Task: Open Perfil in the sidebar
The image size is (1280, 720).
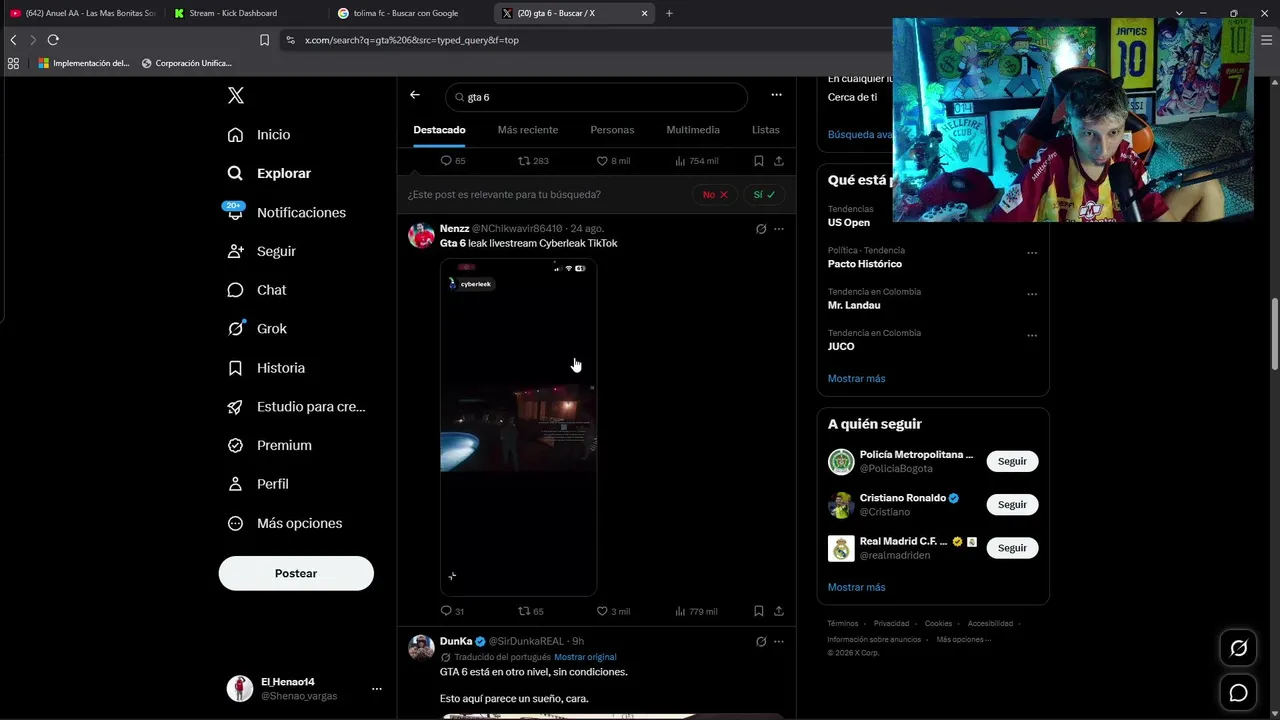Action: tap(258, 484)
